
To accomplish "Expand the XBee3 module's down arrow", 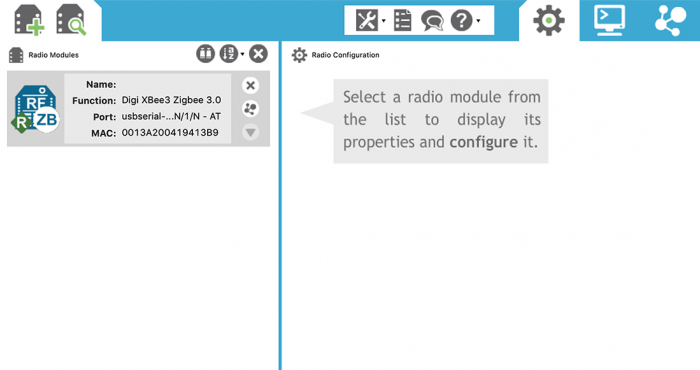I will [x=250, y=132].
